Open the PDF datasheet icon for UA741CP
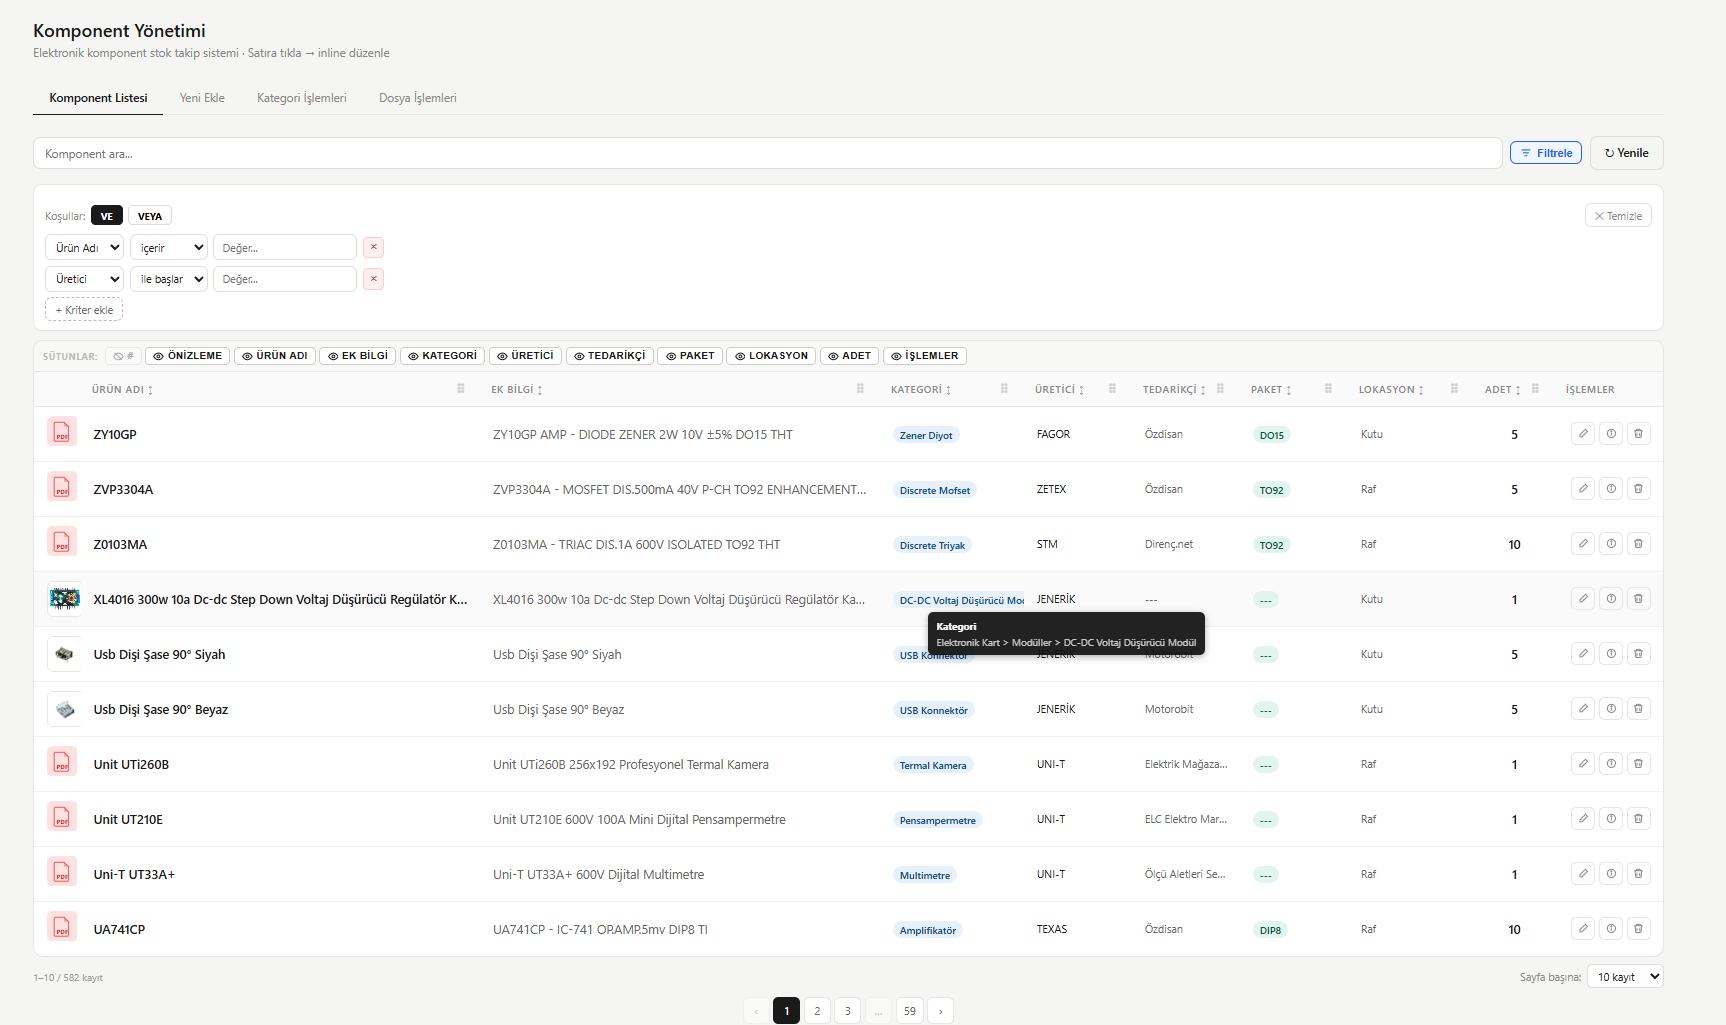This screenshot has height=1025, width=1726. pos(62,929)
